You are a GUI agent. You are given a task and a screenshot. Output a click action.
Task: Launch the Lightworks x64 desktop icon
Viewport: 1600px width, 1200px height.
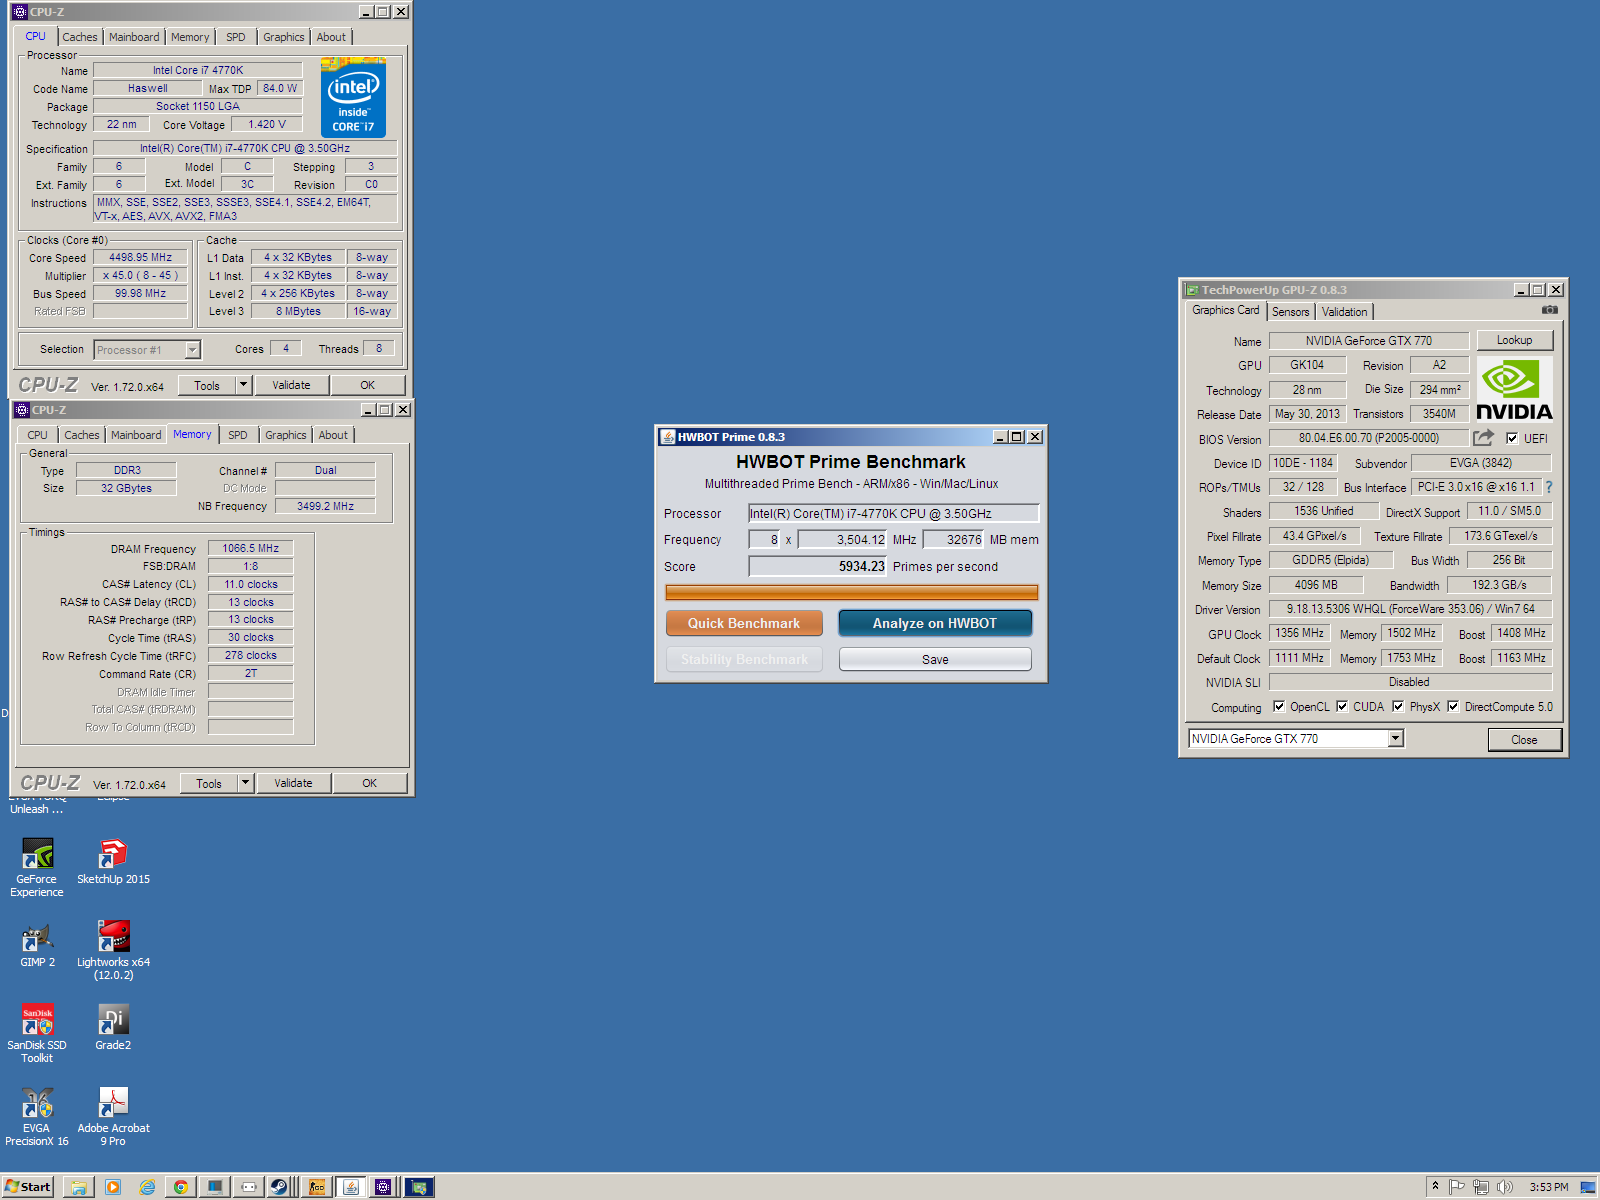[x=113, y=950]
